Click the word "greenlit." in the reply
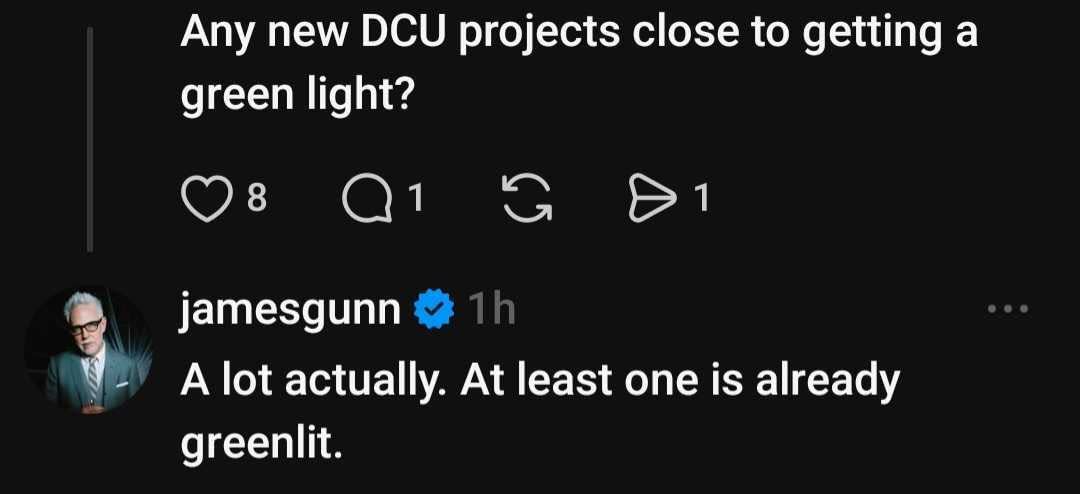The height and width of the screenshot is (494, 1080). (x=262, y=442)
